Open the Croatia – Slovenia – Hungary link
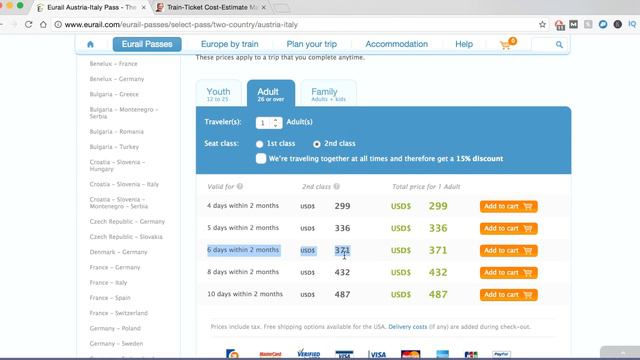Viewport: 640px width, 360px height. click(117, 165)
